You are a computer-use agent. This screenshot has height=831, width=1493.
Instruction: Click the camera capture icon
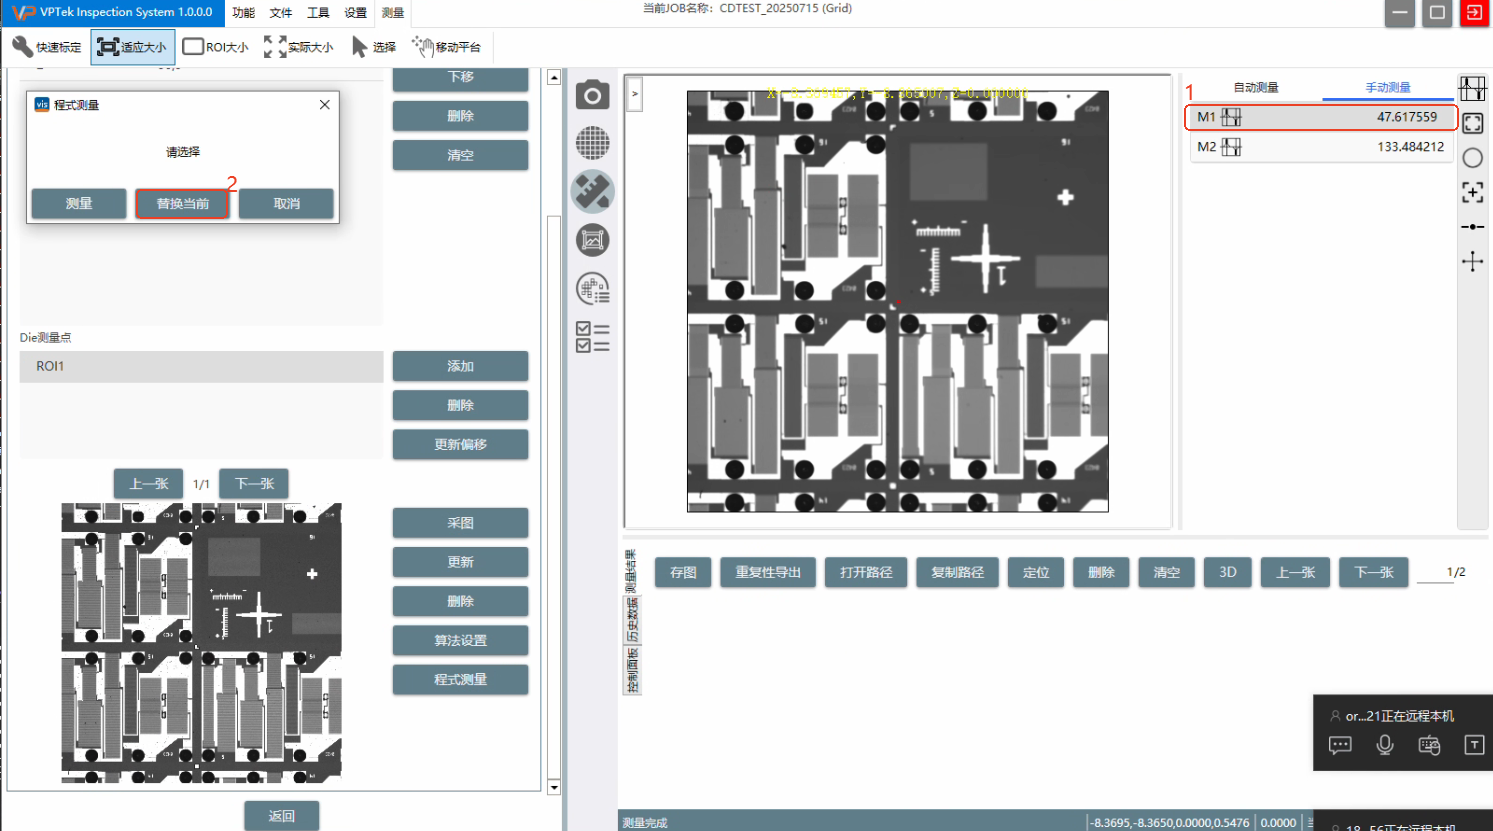click(592, 95)
